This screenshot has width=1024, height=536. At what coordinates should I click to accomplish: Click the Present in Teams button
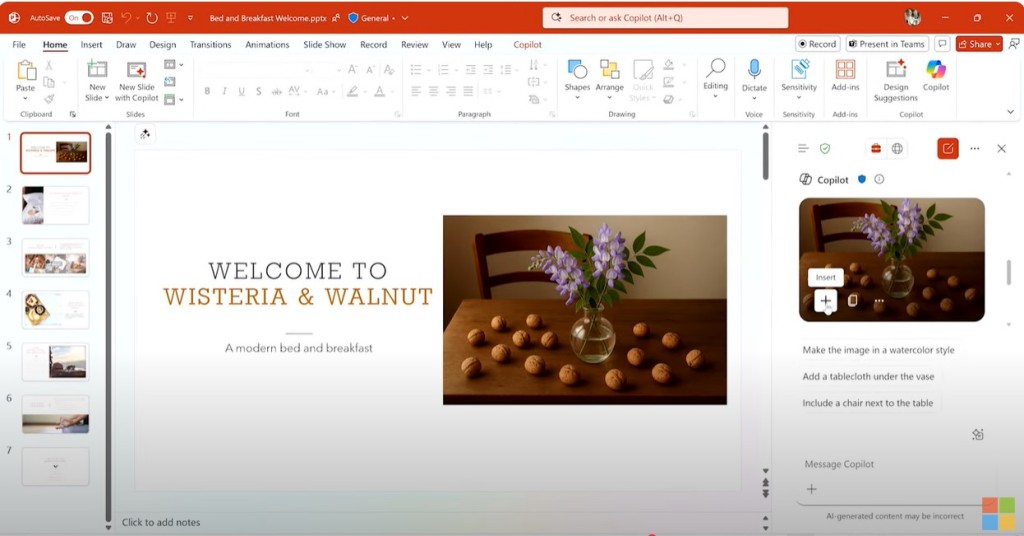tap(886, 44)
